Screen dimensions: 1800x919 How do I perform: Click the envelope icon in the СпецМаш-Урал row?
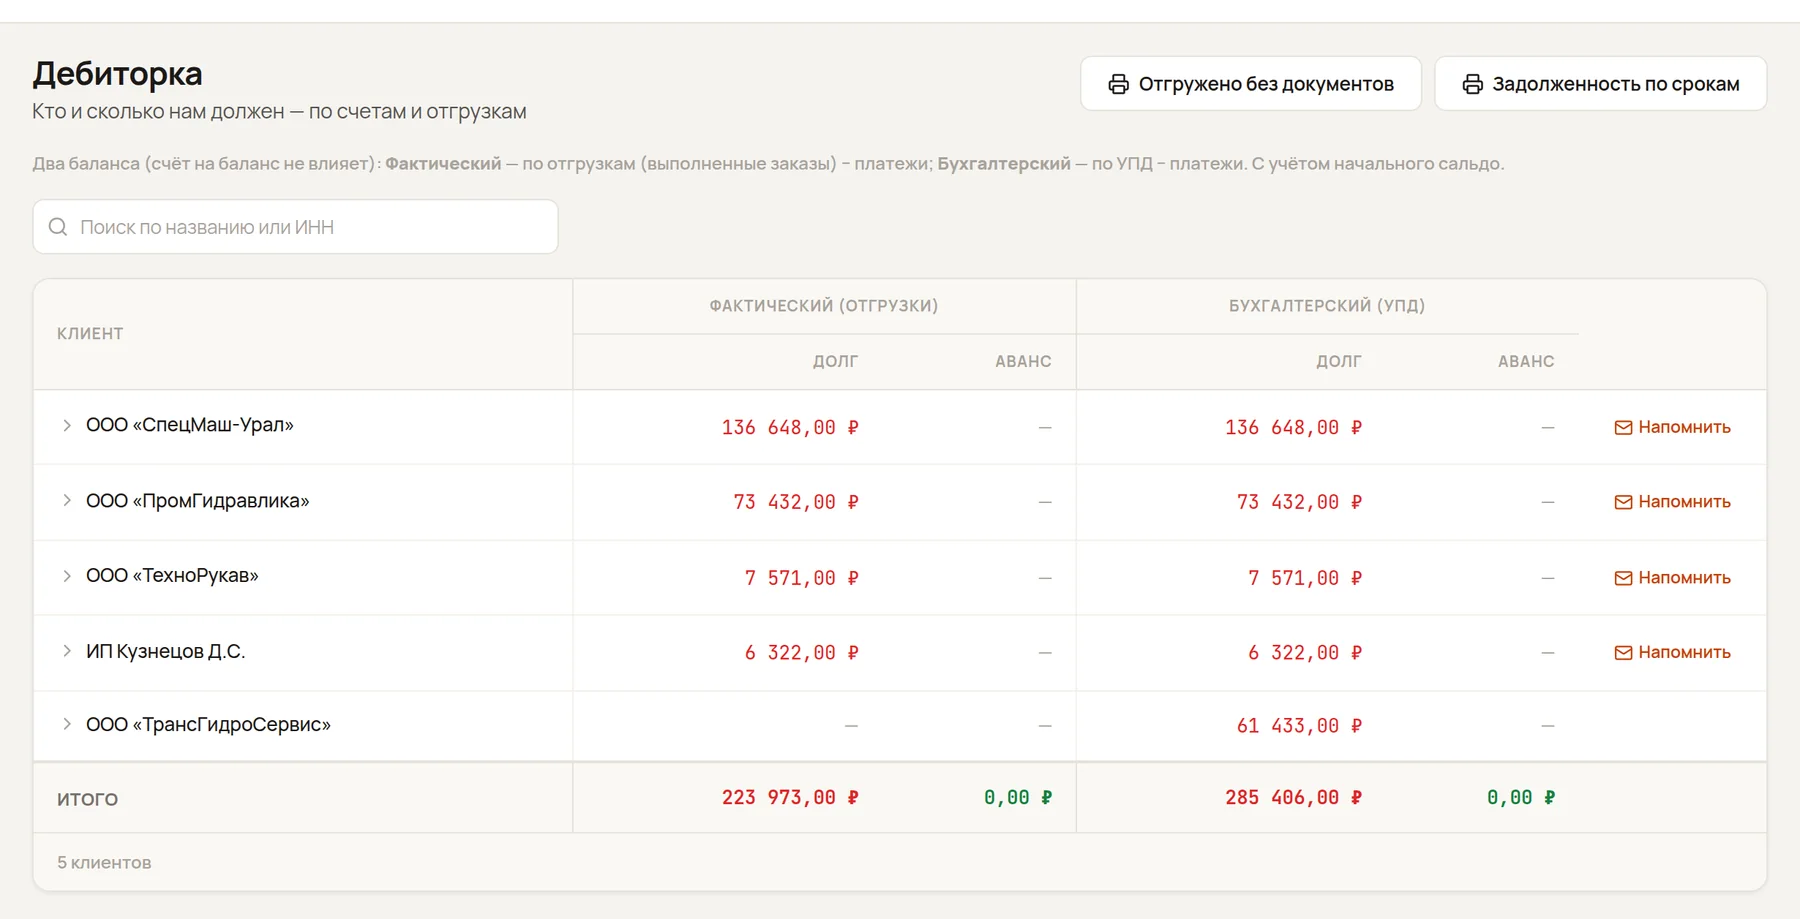[x=1623, y=428]
